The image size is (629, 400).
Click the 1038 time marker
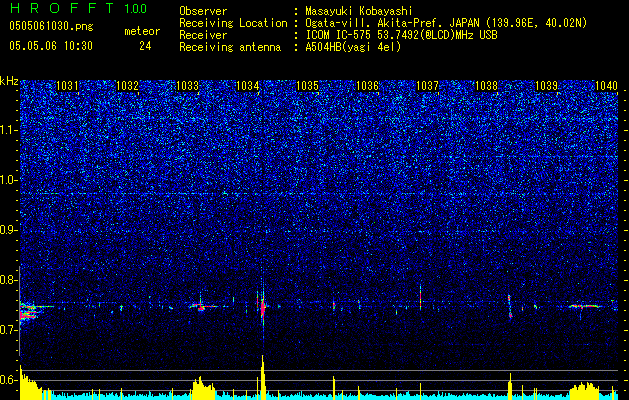487,86
